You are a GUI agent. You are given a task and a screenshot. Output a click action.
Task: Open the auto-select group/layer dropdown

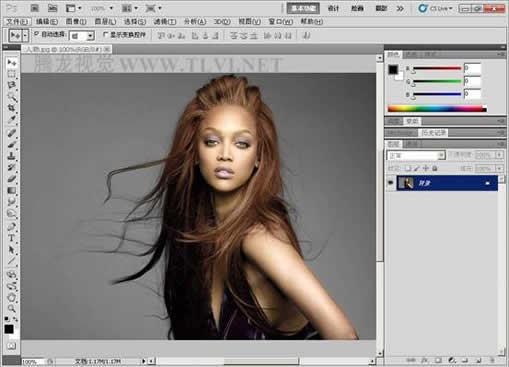(90, 36)
